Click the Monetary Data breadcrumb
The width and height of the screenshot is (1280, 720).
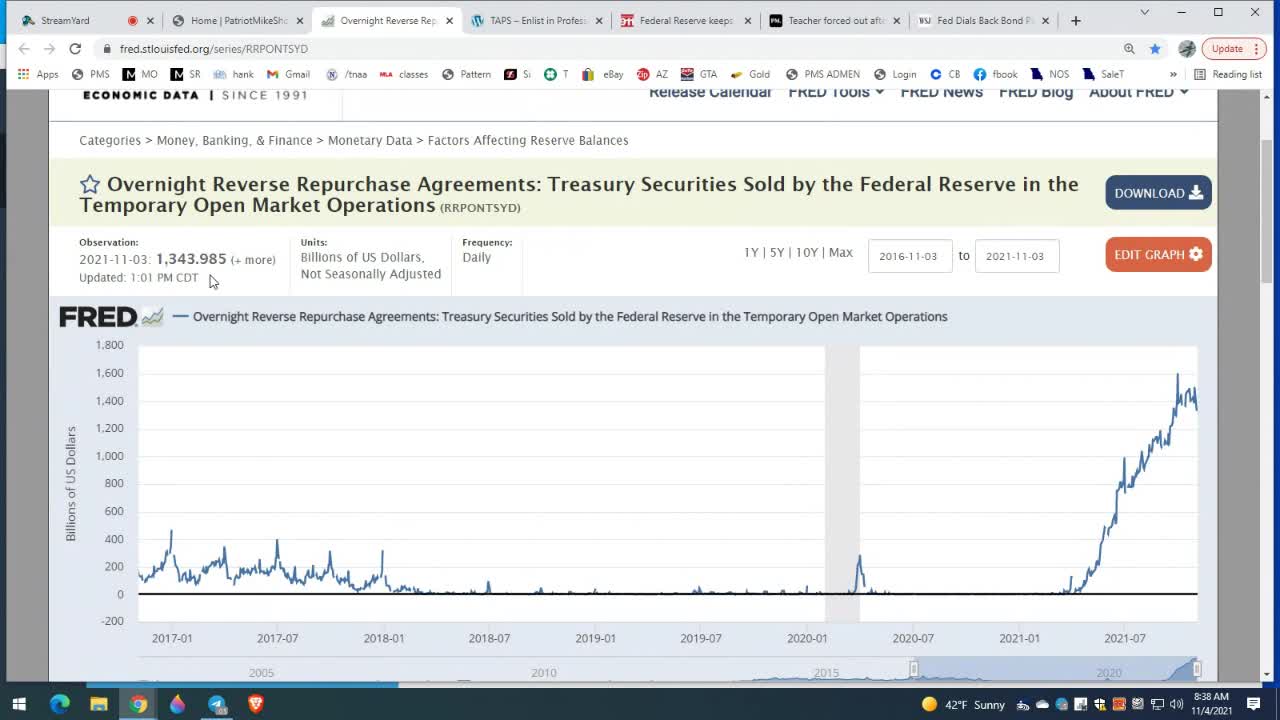[x=370, y=140]
